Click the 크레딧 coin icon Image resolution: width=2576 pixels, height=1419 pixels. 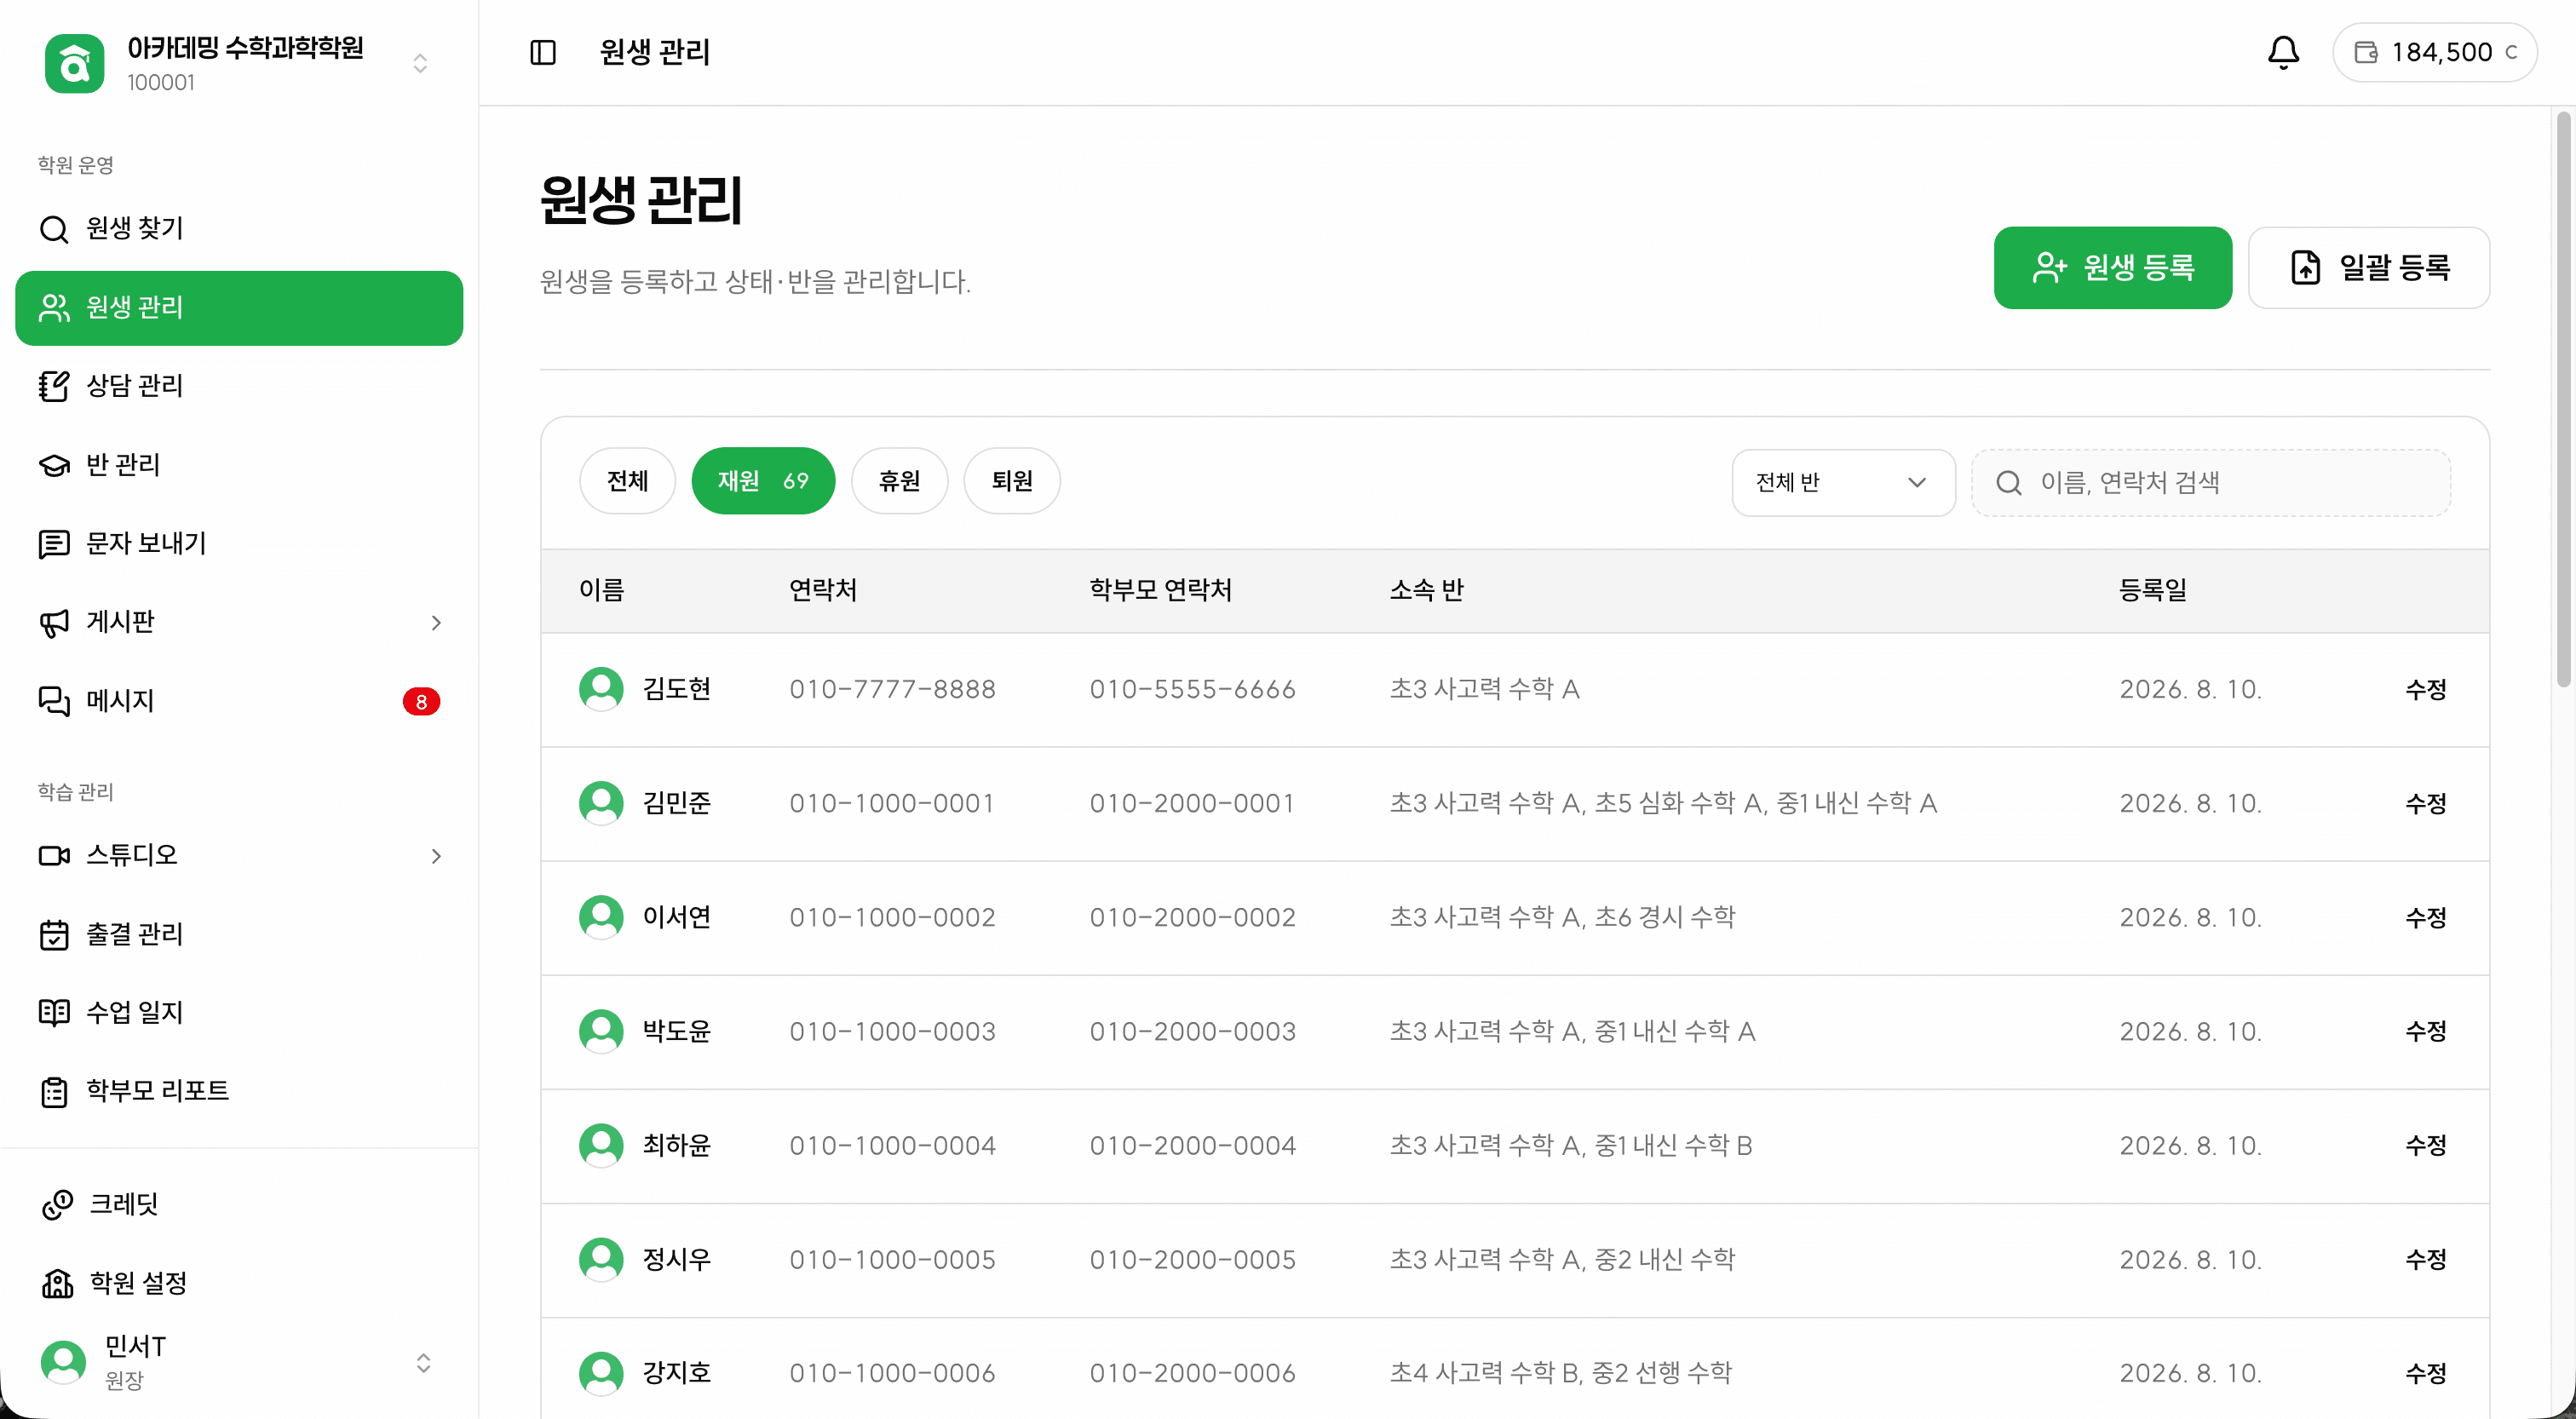click(x=57, y=1205)
